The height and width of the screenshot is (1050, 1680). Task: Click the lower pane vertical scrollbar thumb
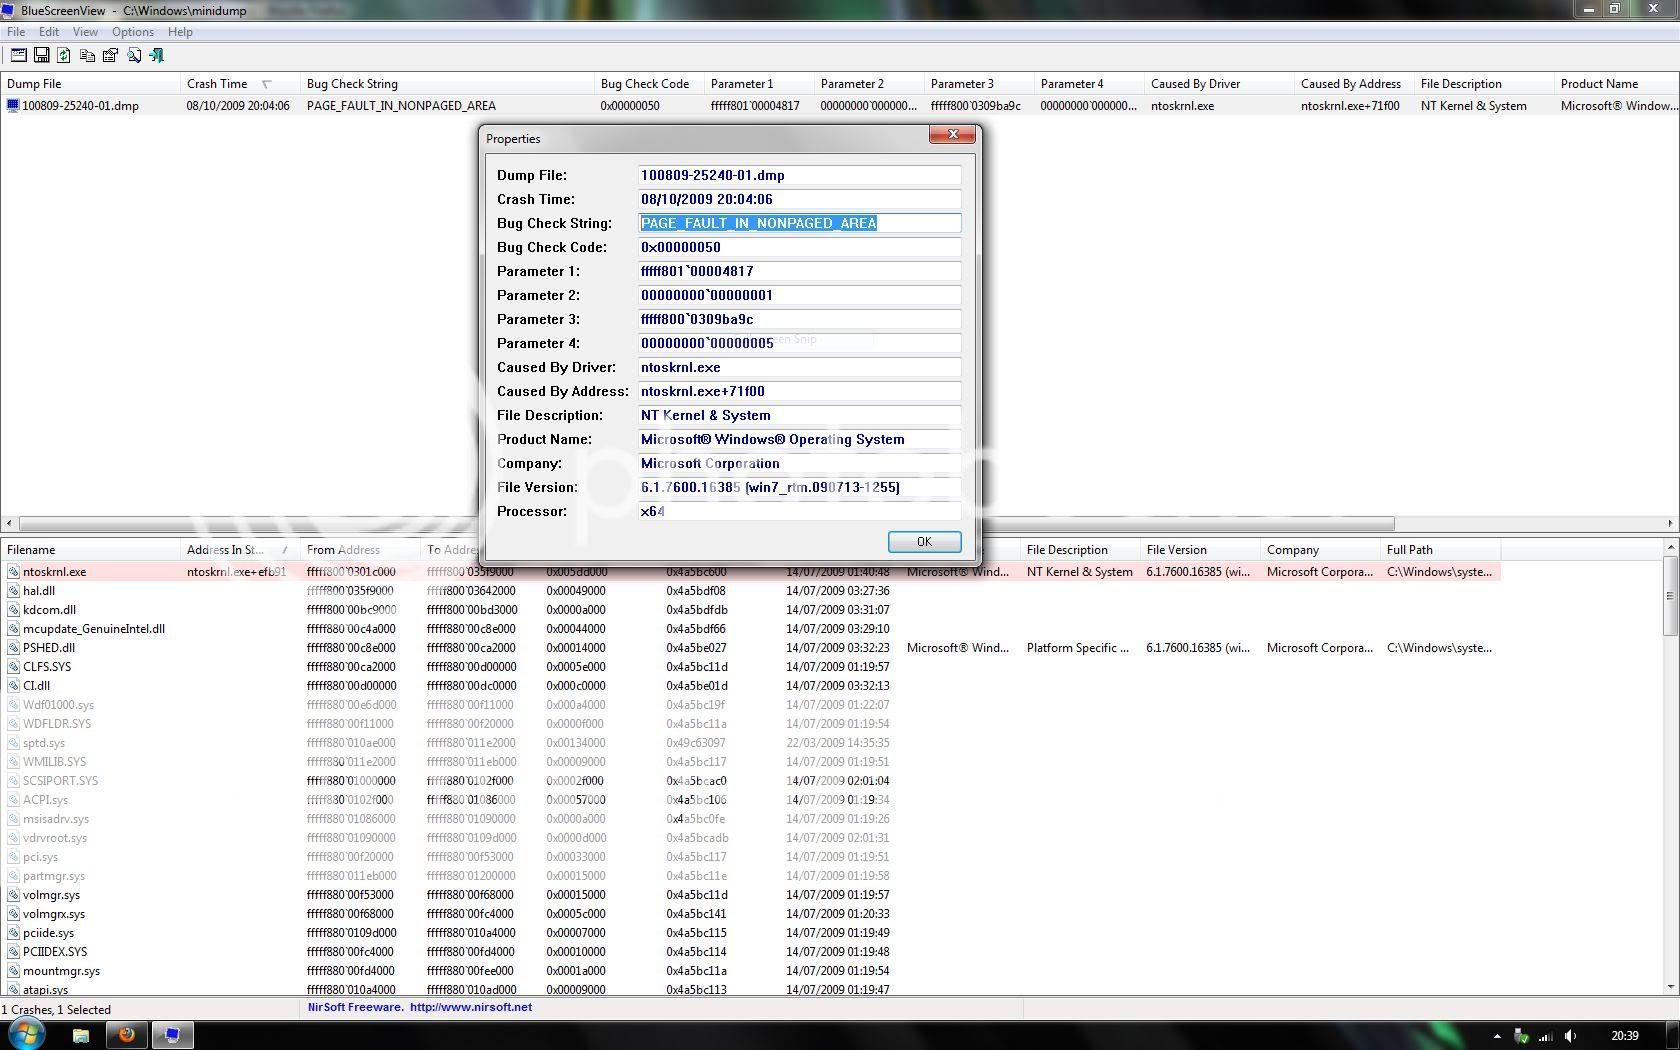click(1670, 595)
